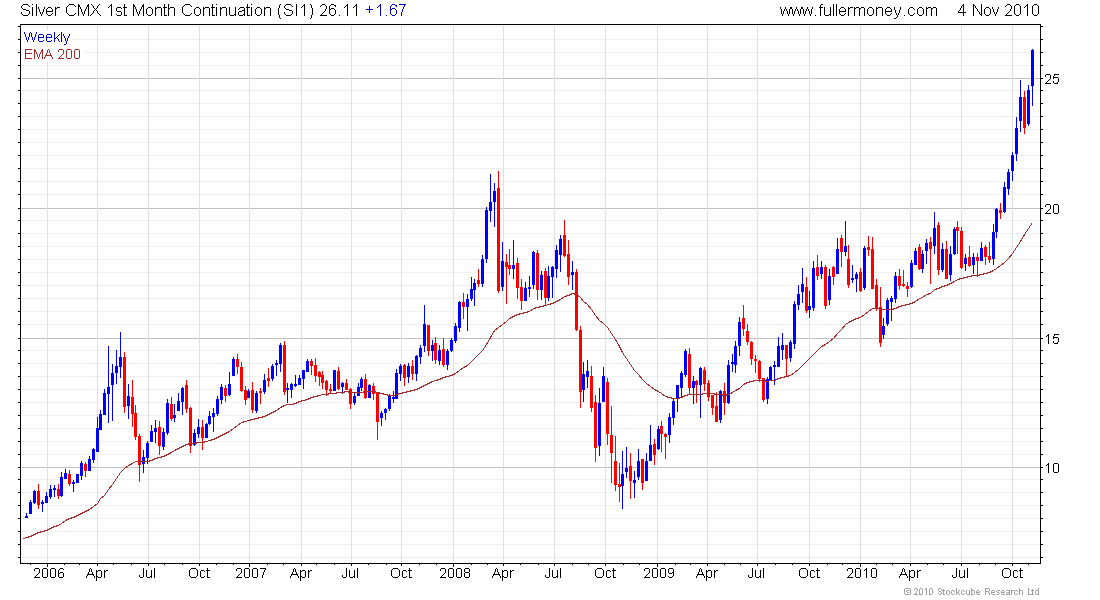Screen dimensions: 1100x600
Task: Click the Apr label of year 2009
Action: coord(706,573)
